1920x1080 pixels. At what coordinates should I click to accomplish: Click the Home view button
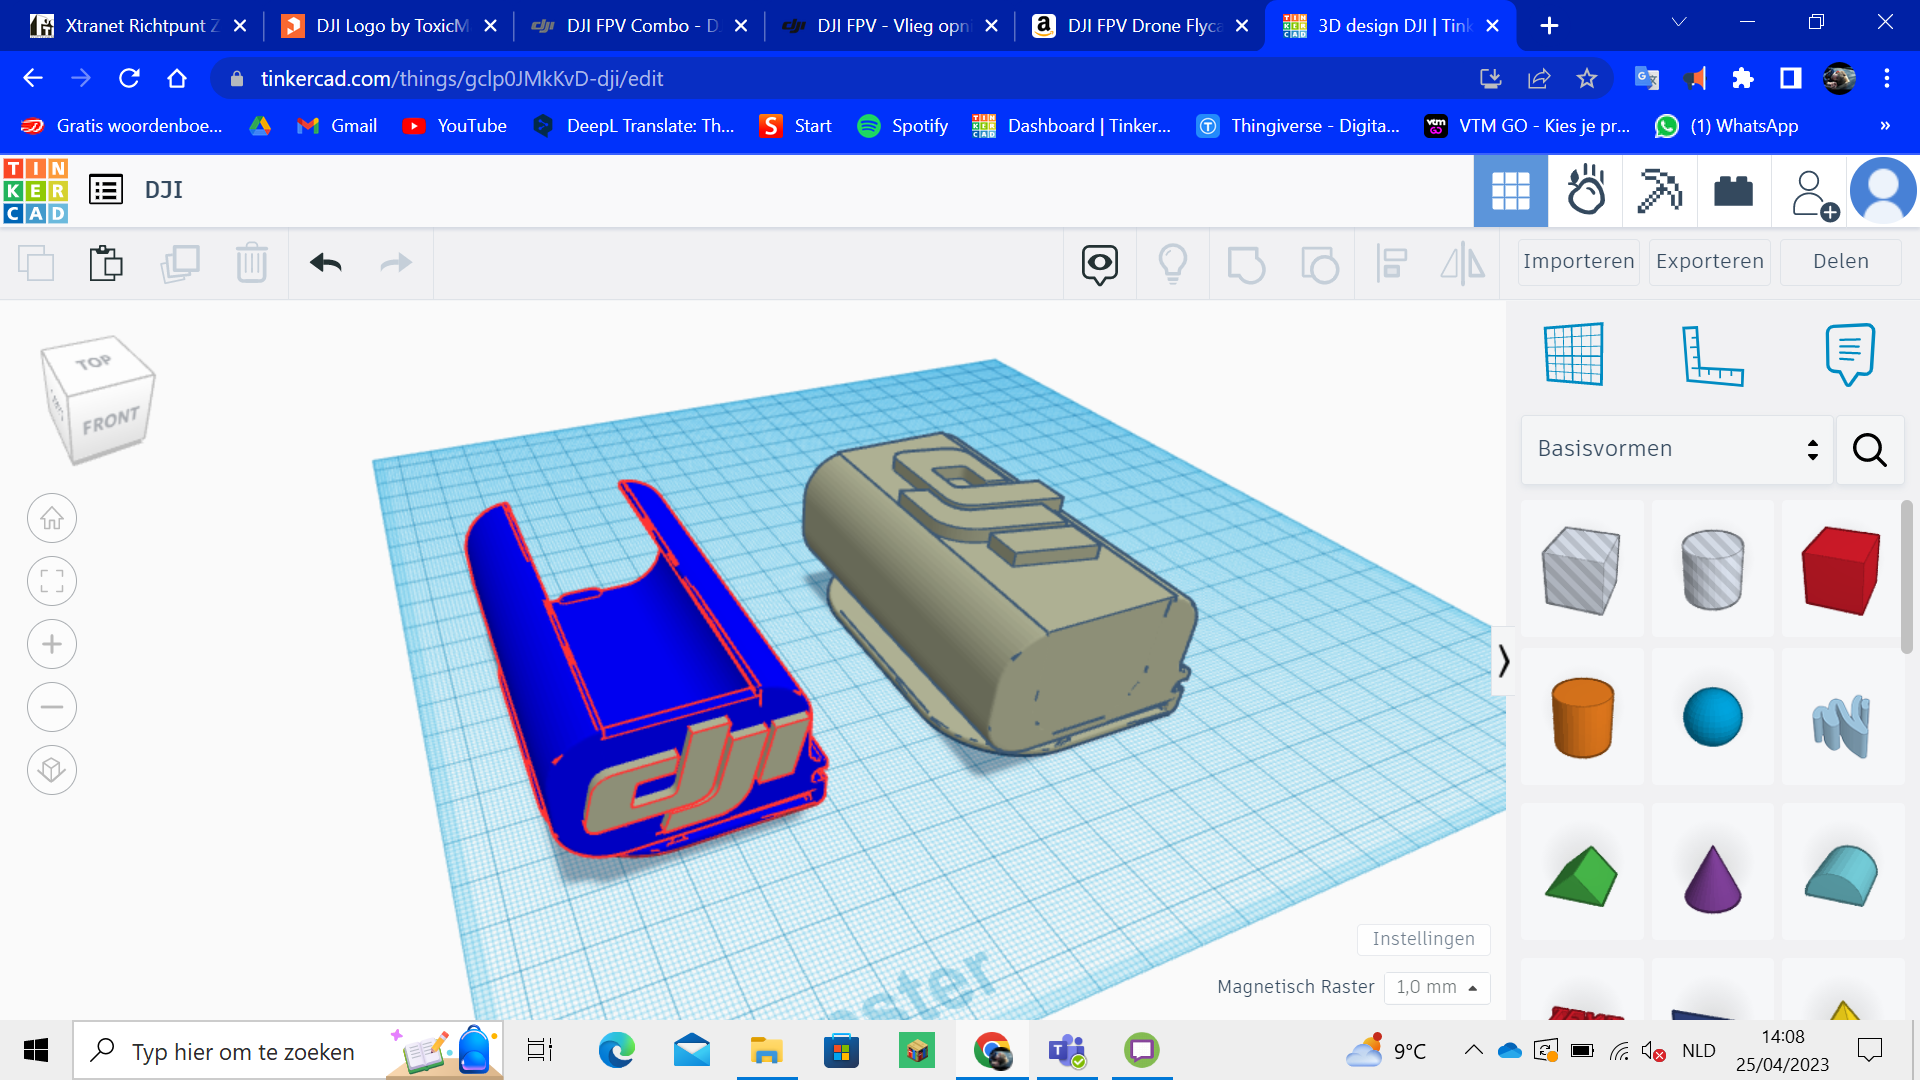pos(52,519)
